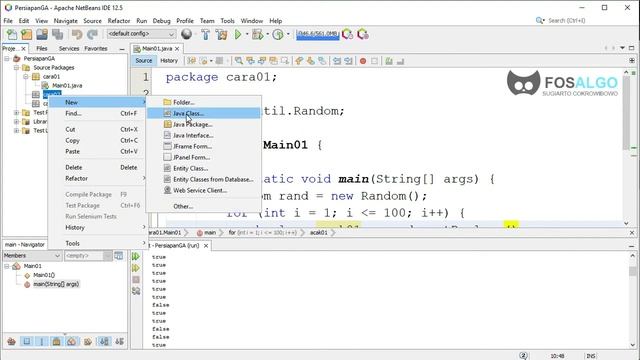This screenshot has width=640, height=360.
Task: Expand the Libraries node in project tree
Action: 17,122
